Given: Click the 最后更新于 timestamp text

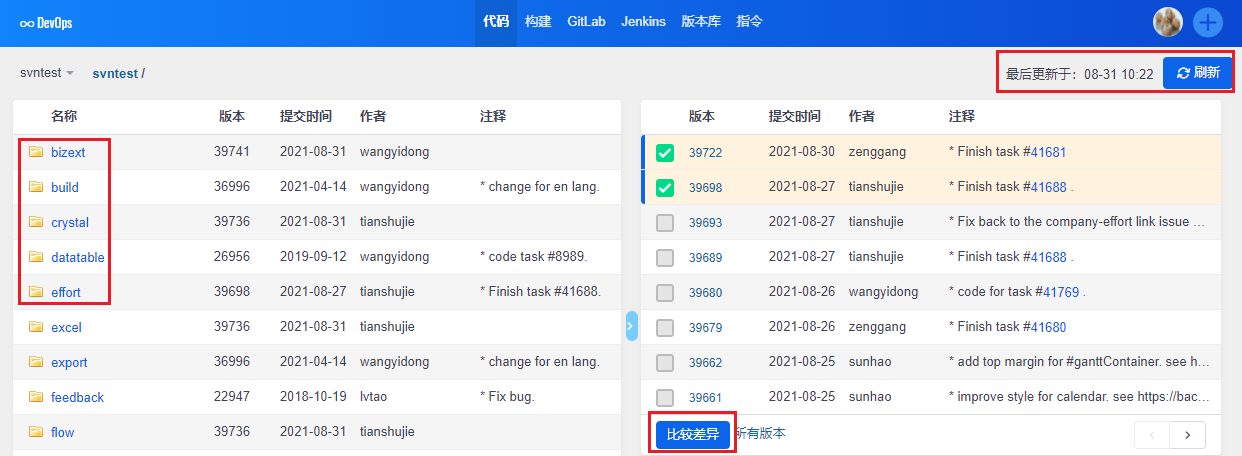Looking at the screenshot, I should pos(1079,74).
